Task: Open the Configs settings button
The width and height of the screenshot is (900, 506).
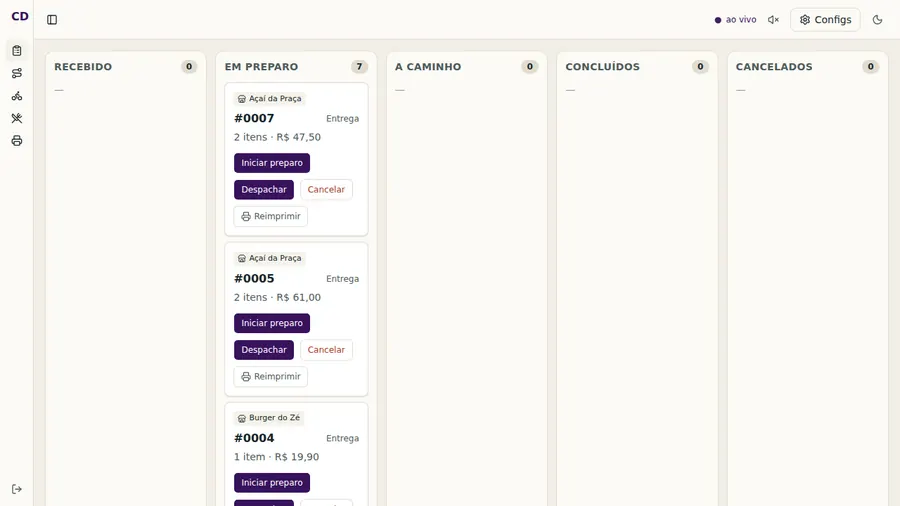Action: point(825,20)
